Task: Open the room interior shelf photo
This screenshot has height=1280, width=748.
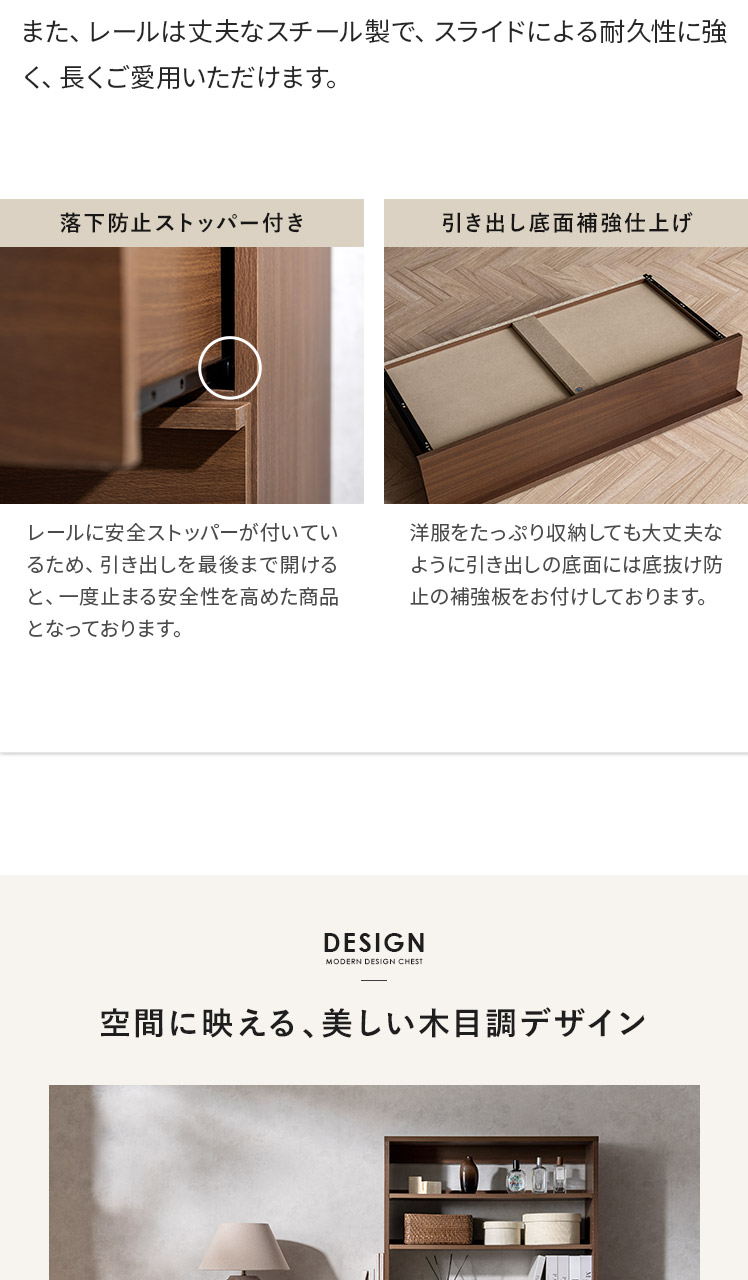Action: 374,1182
